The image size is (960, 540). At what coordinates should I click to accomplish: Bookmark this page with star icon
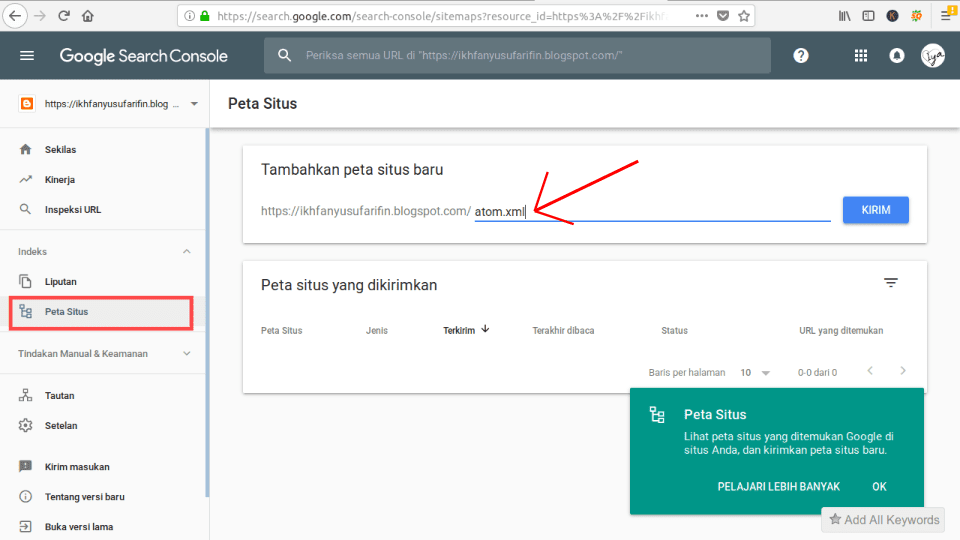744,16
